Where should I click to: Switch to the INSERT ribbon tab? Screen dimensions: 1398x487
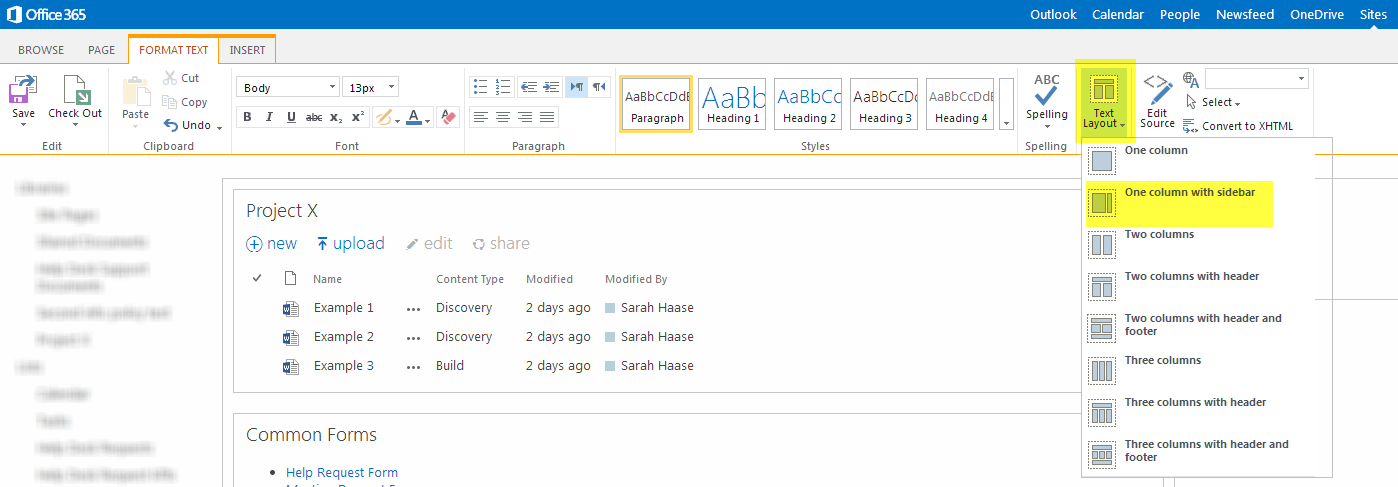click(x=247, y=50)
